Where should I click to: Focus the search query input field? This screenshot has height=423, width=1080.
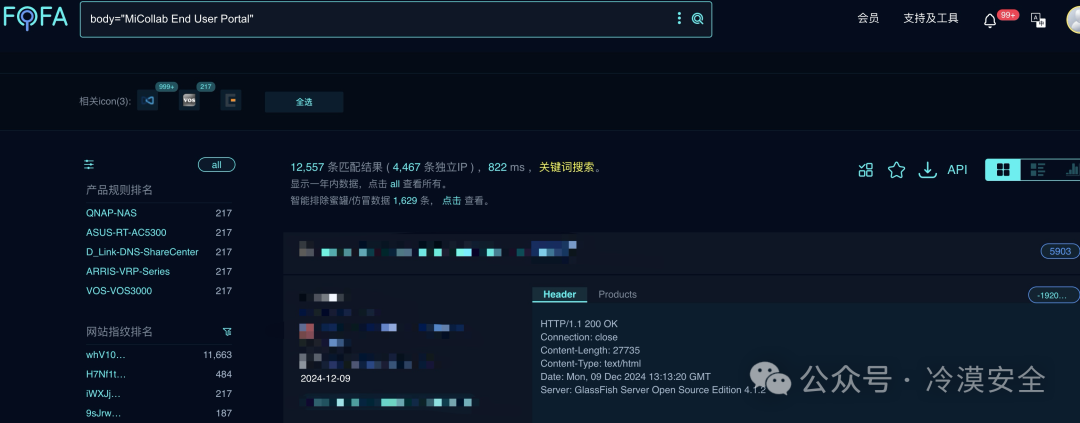(x=379, y=19)
